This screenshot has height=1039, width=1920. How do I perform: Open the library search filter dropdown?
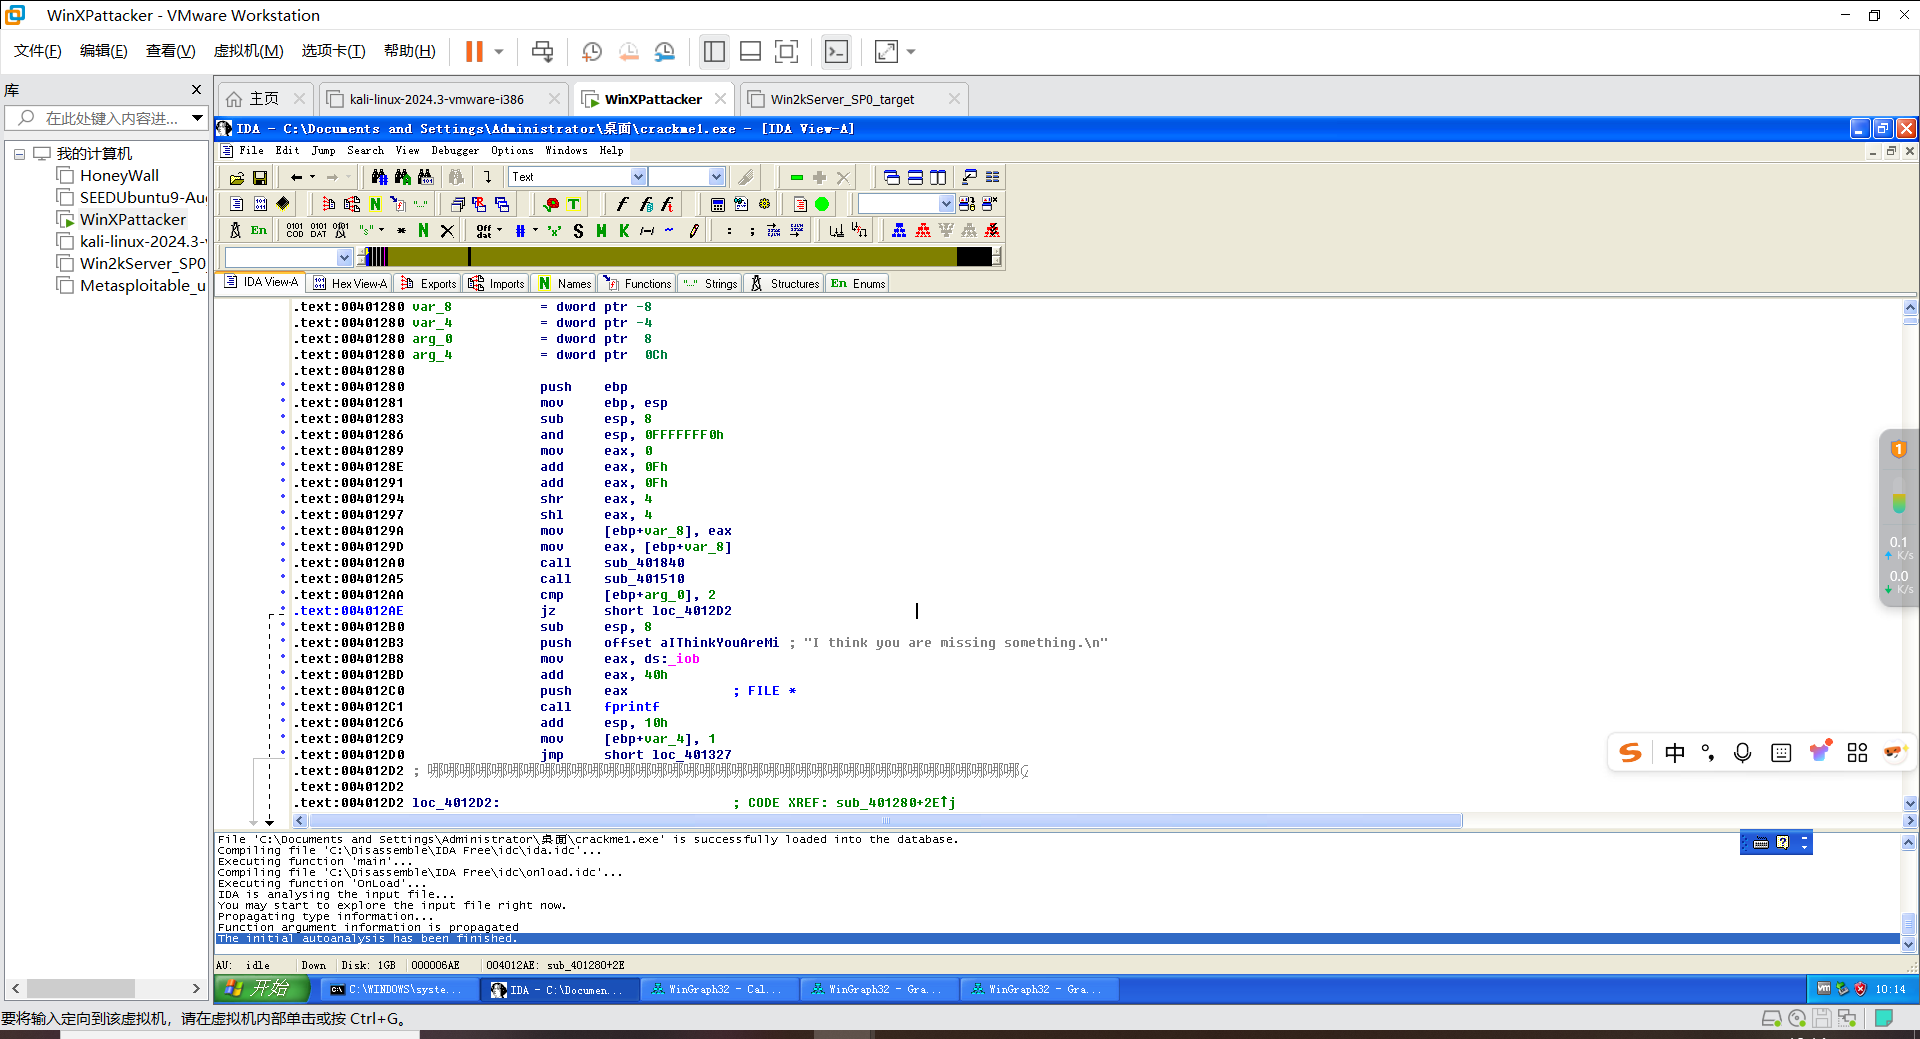click(x=197, y=118)
